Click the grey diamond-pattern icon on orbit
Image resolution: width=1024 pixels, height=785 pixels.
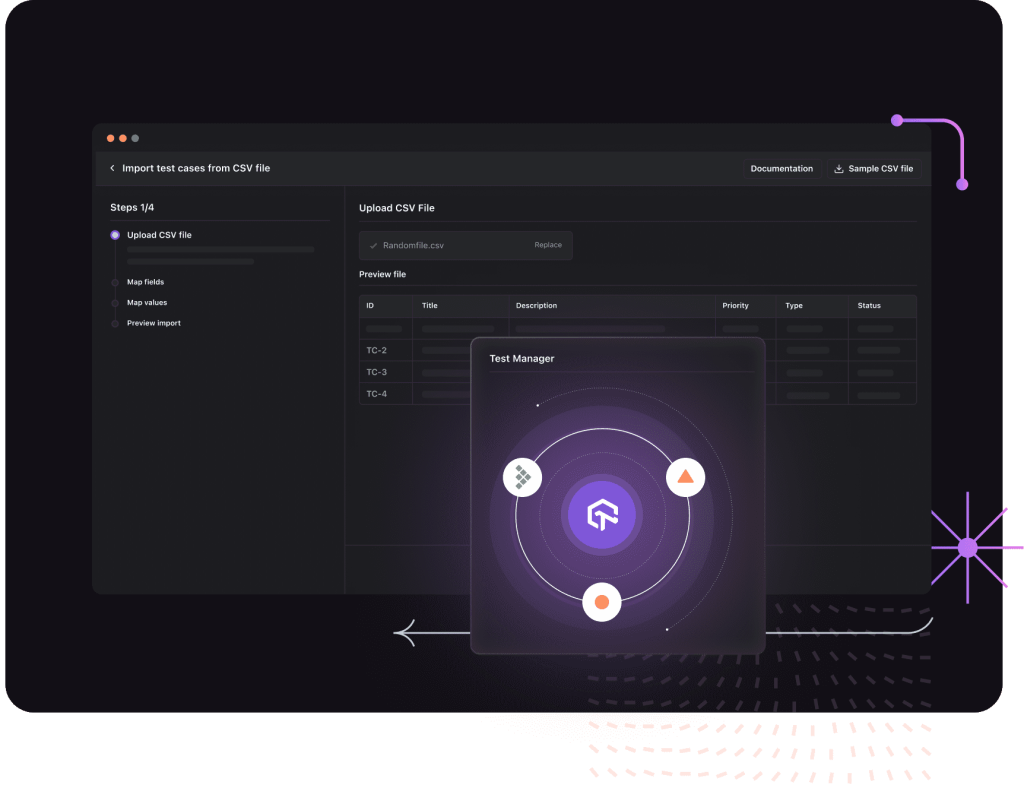(x=522, y=477)
